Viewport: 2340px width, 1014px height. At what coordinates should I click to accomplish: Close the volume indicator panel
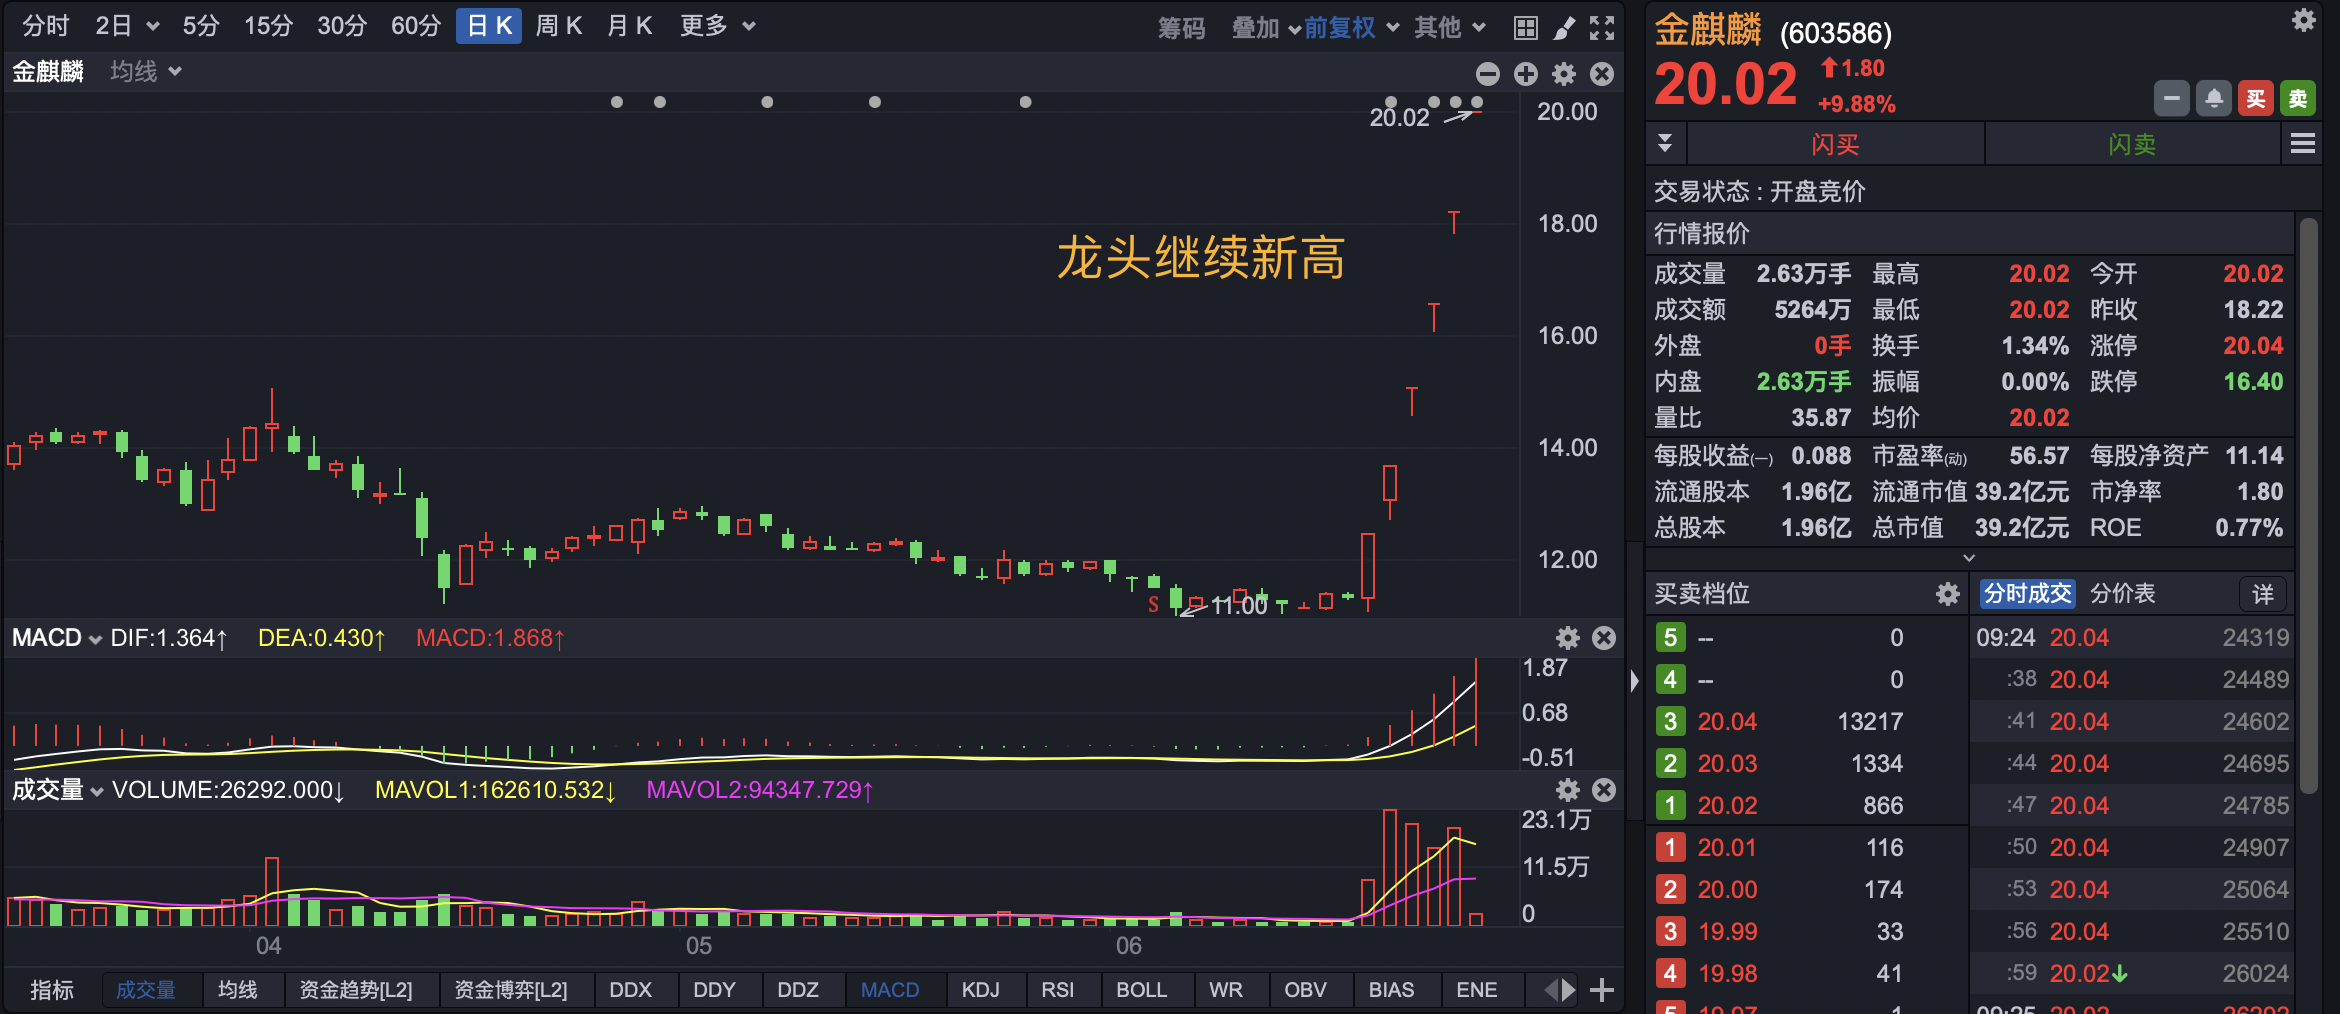(1604, 790)
